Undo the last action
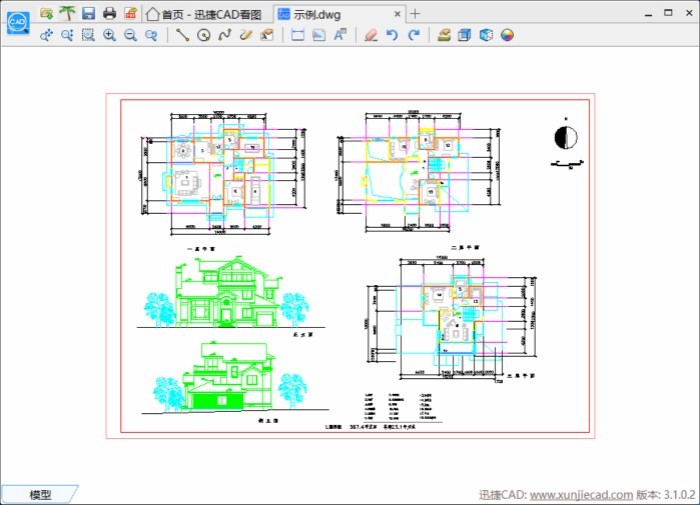The image size is (700, 505). click(392, 35)
